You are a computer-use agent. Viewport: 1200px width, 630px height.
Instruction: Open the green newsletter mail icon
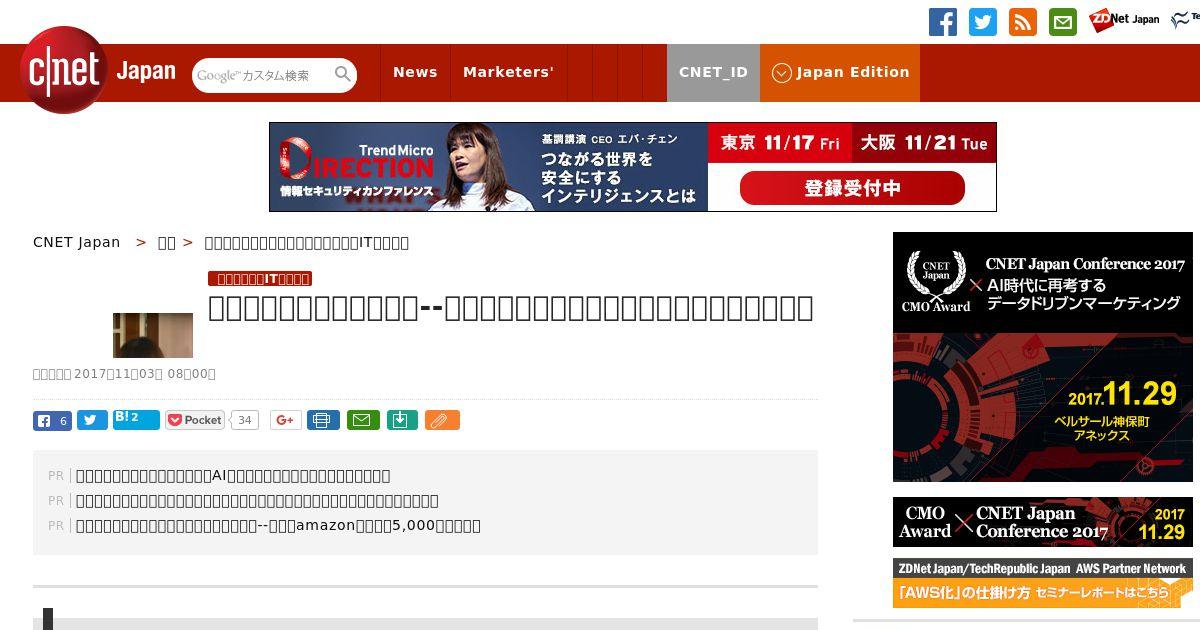[x=1063, y=22]
